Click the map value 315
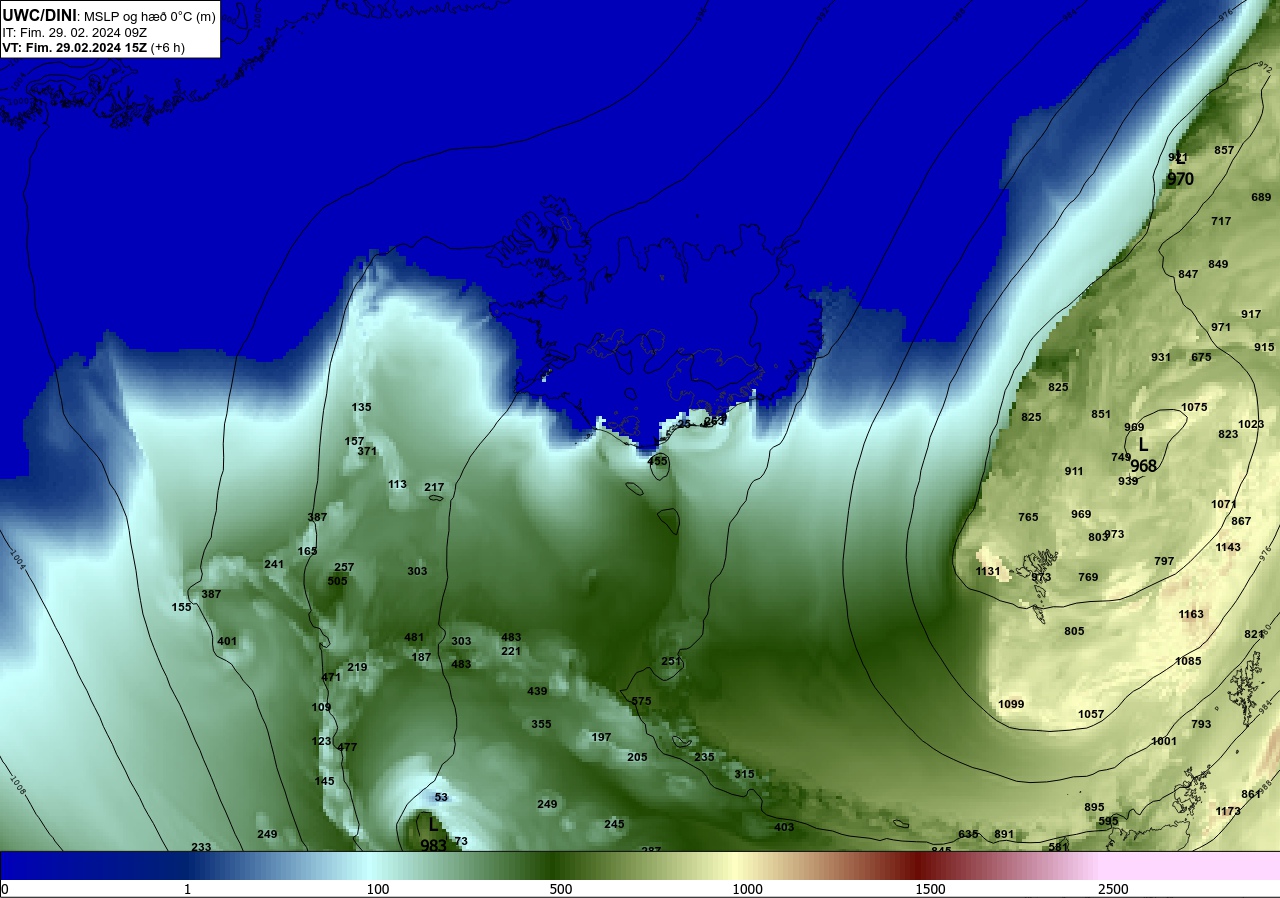Image resolution: width=1280 pixels, height=898 pixels. [744, 774]
